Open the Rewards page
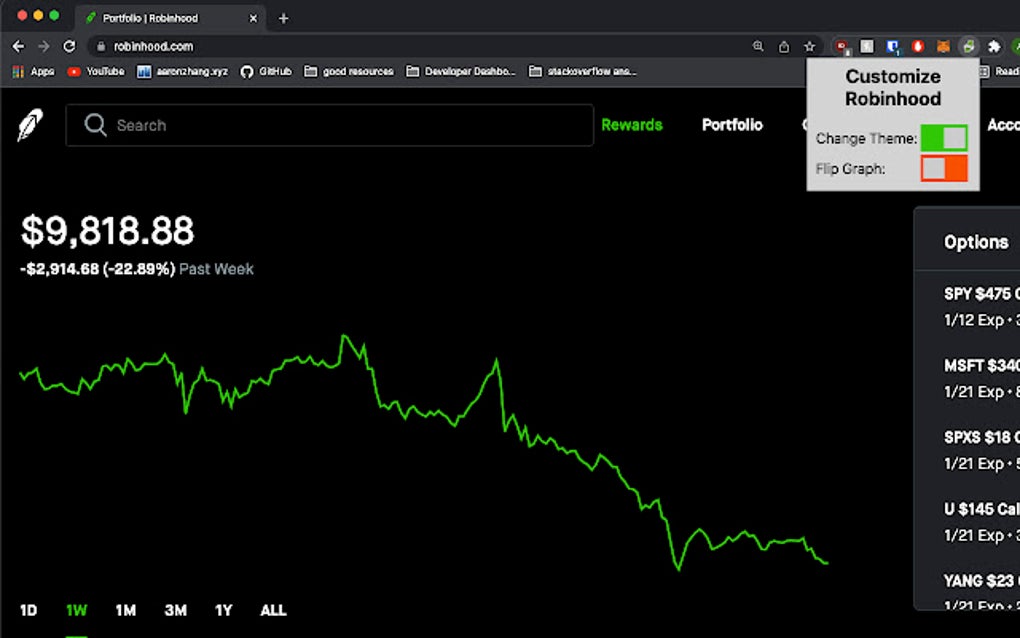Screen dimensions: 1020x638 632,124
